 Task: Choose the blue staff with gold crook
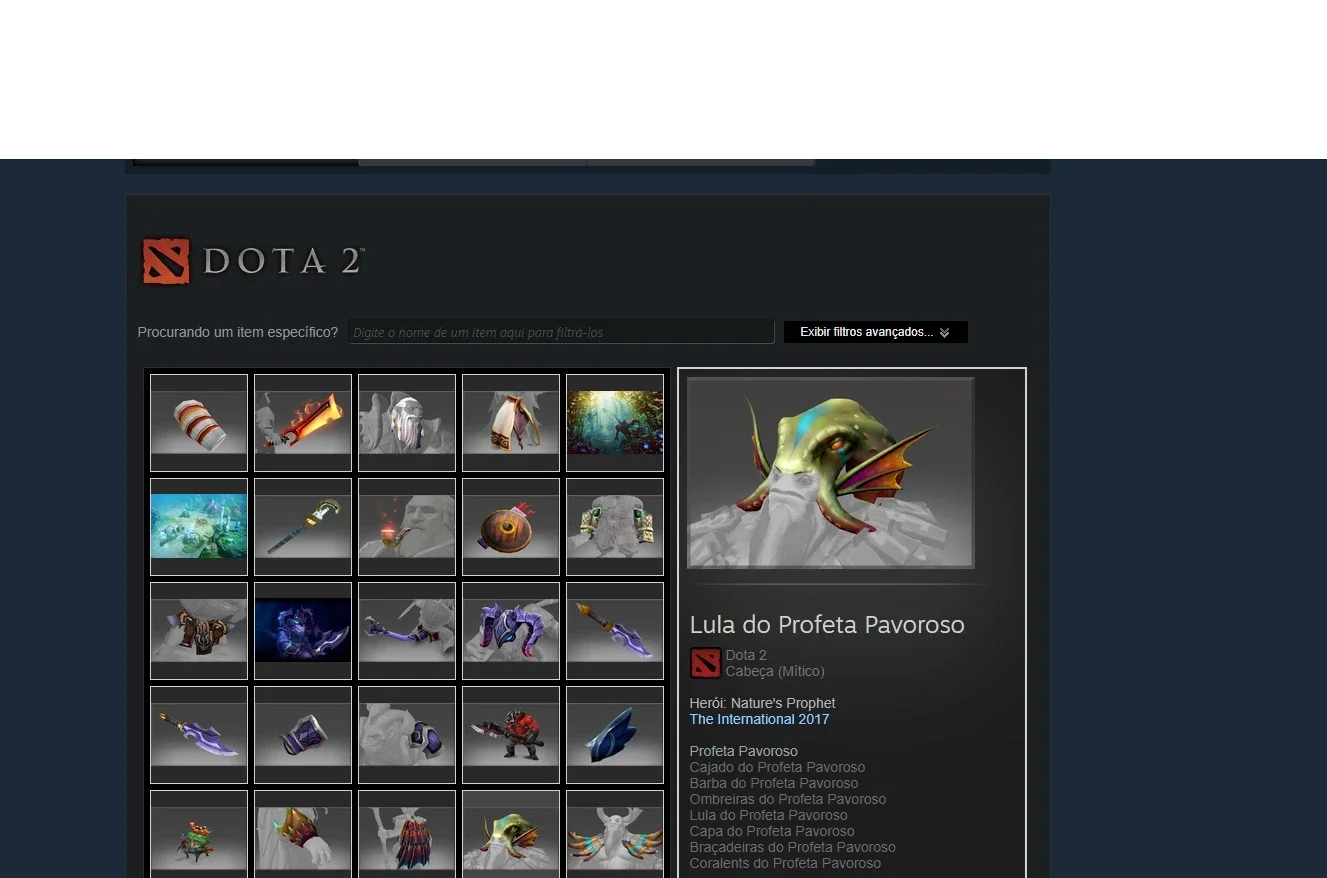click(303, 527)
